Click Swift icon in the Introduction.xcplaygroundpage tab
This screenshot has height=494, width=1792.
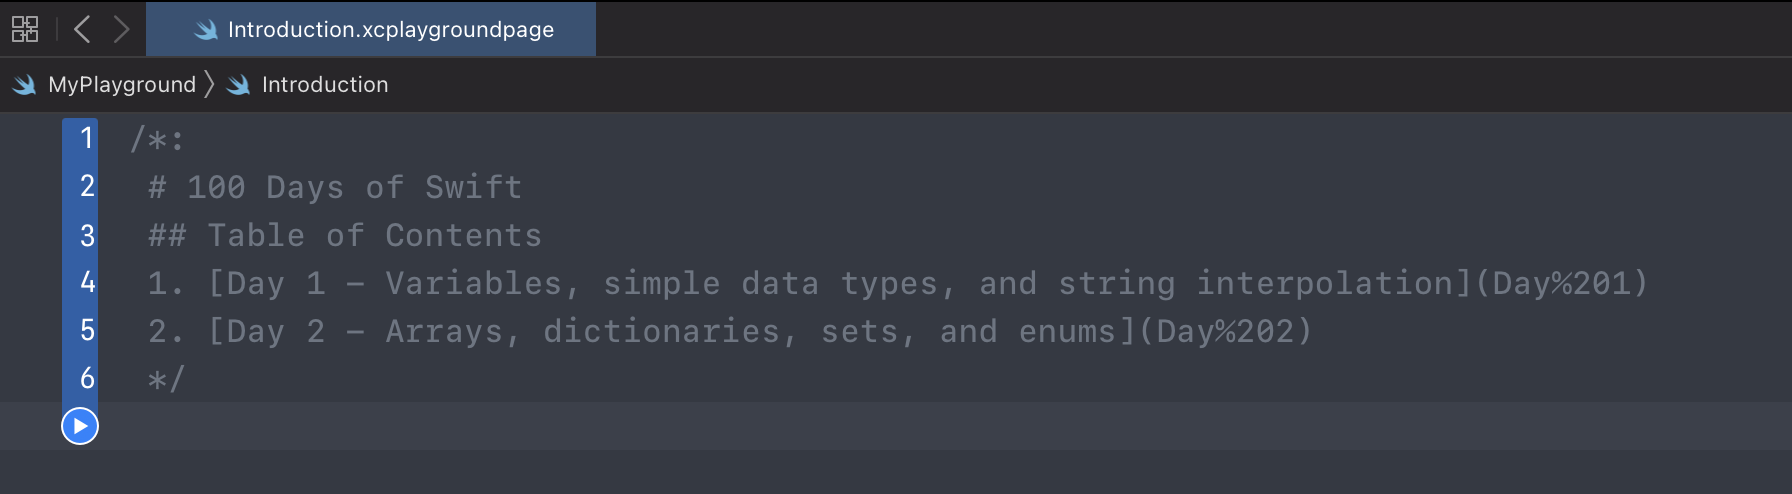[206, 30]
